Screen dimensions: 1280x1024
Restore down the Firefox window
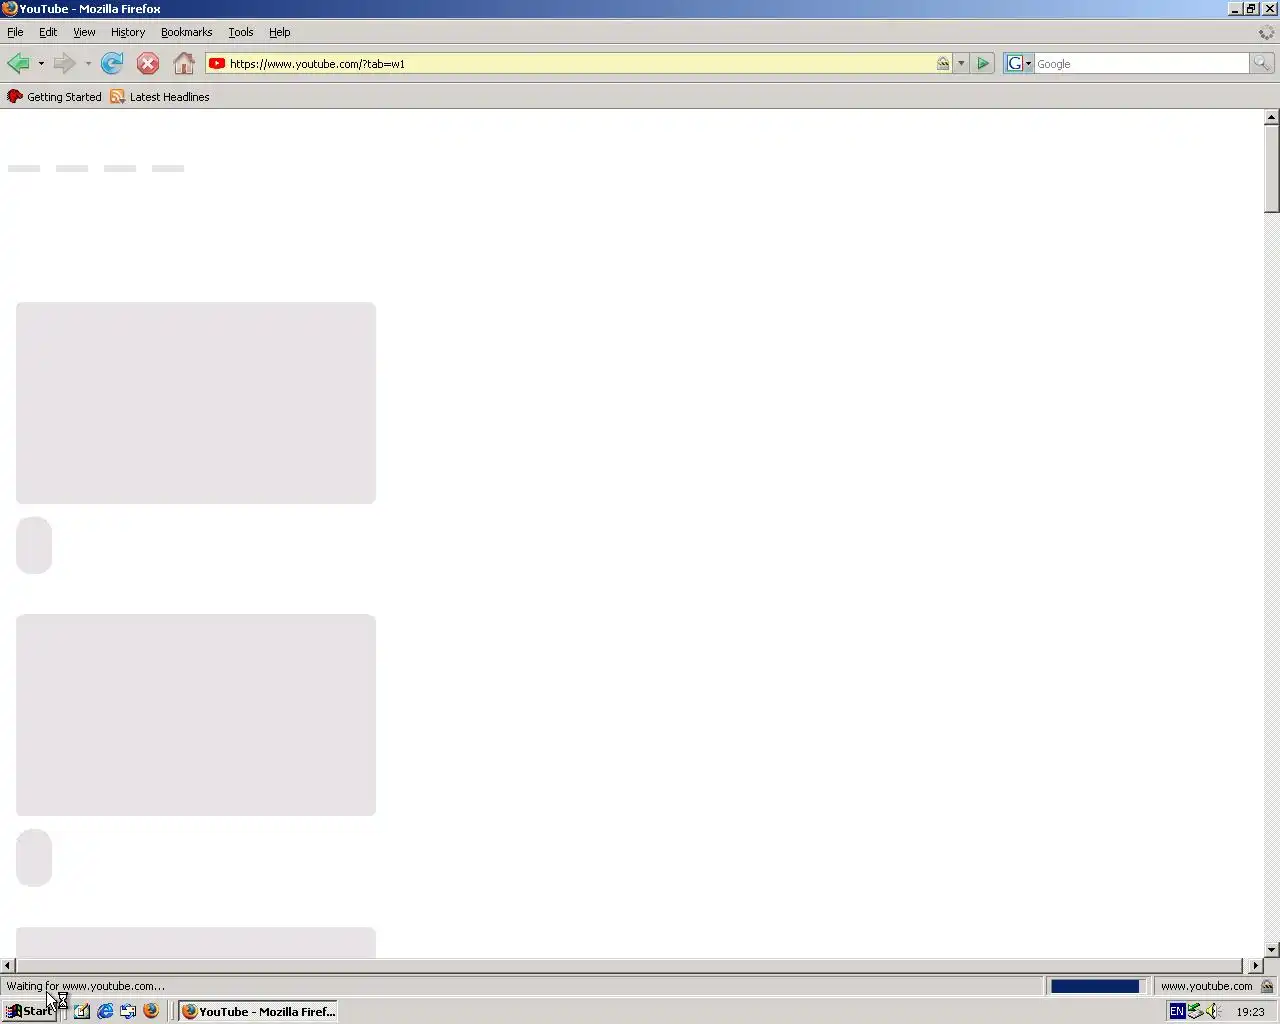tap(1251, 8)
